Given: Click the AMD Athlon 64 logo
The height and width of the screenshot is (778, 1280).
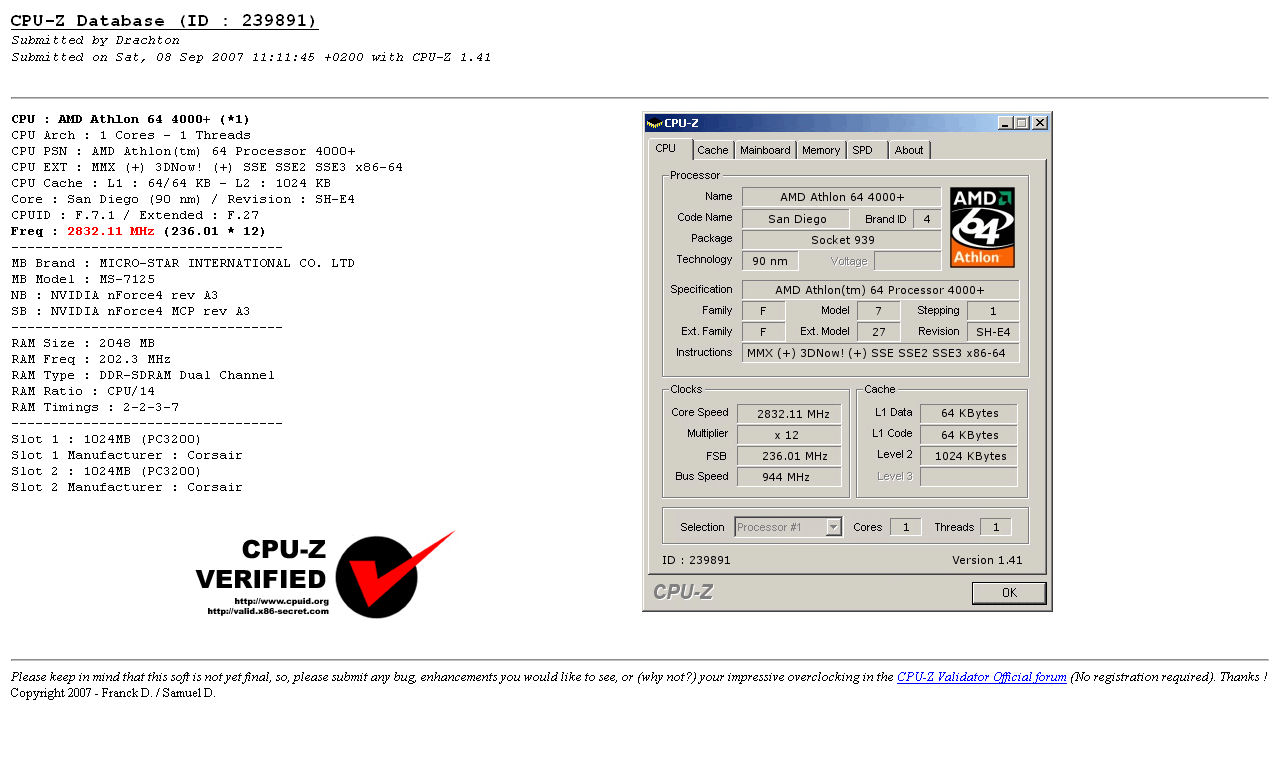Looking at the screenshot, I should click(x=982, y=227).
